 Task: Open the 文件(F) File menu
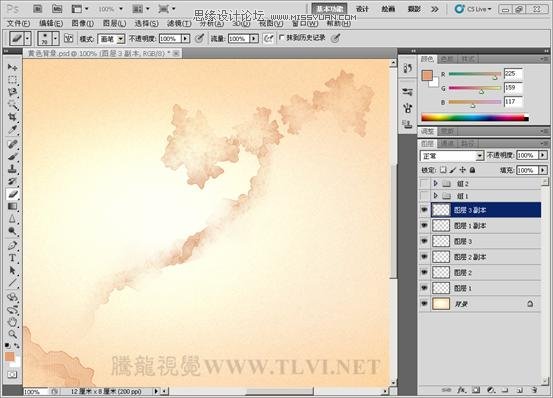click(x=18, y=23)
